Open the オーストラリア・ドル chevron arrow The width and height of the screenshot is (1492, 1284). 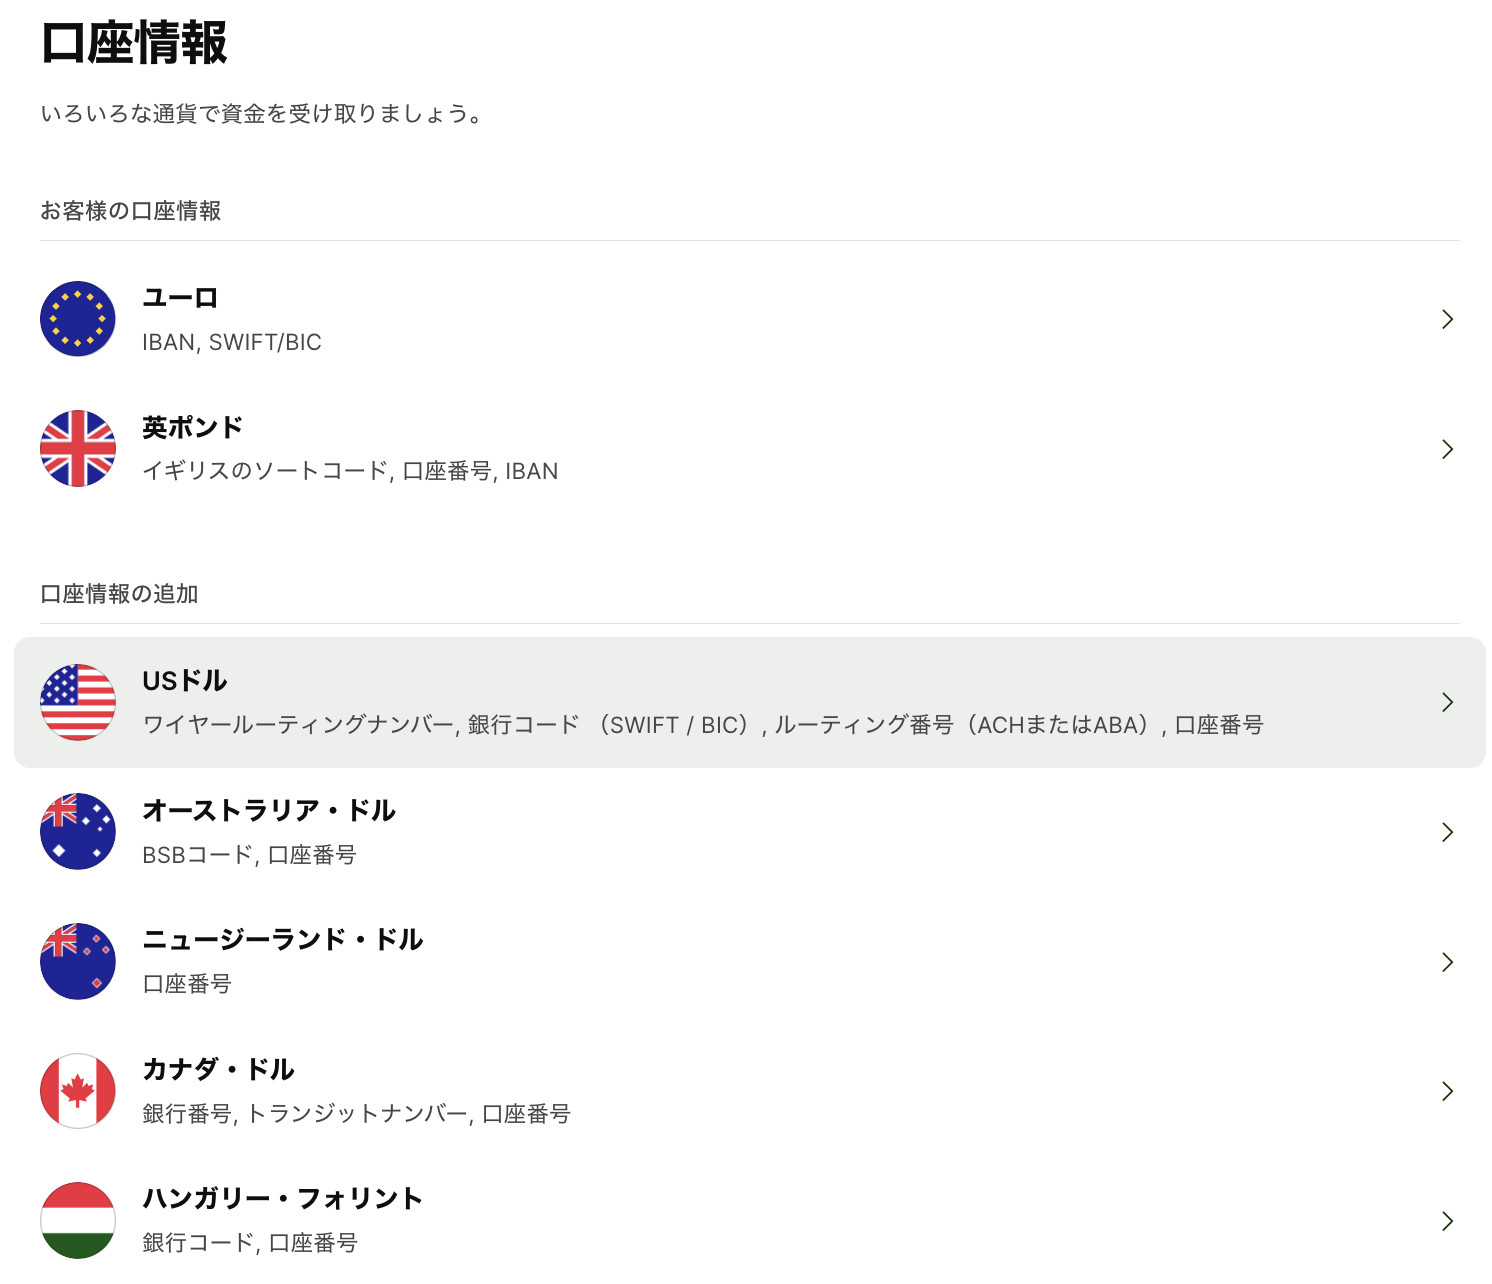tap(1447, 832)
